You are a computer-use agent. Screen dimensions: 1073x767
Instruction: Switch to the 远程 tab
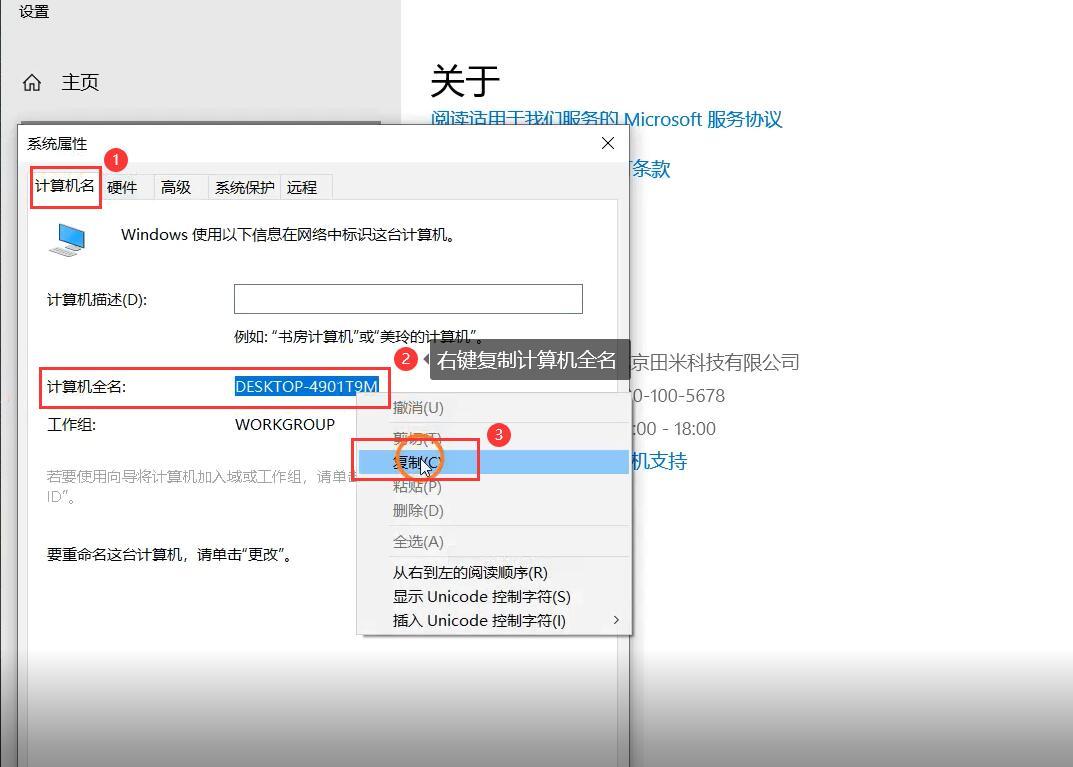pyautogui.click(x=303, y=187)
